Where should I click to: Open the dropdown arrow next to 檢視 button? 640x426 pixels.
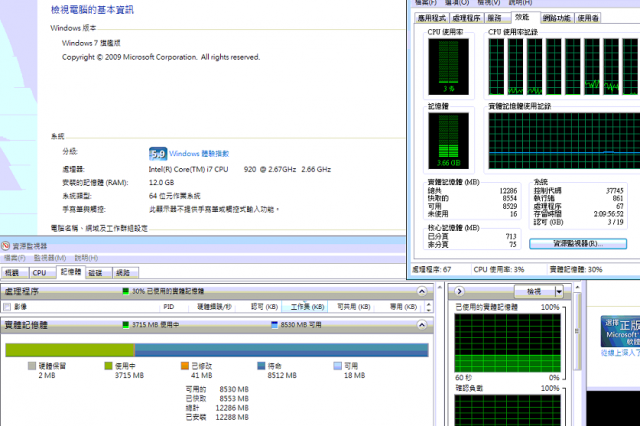coord(559,292)
